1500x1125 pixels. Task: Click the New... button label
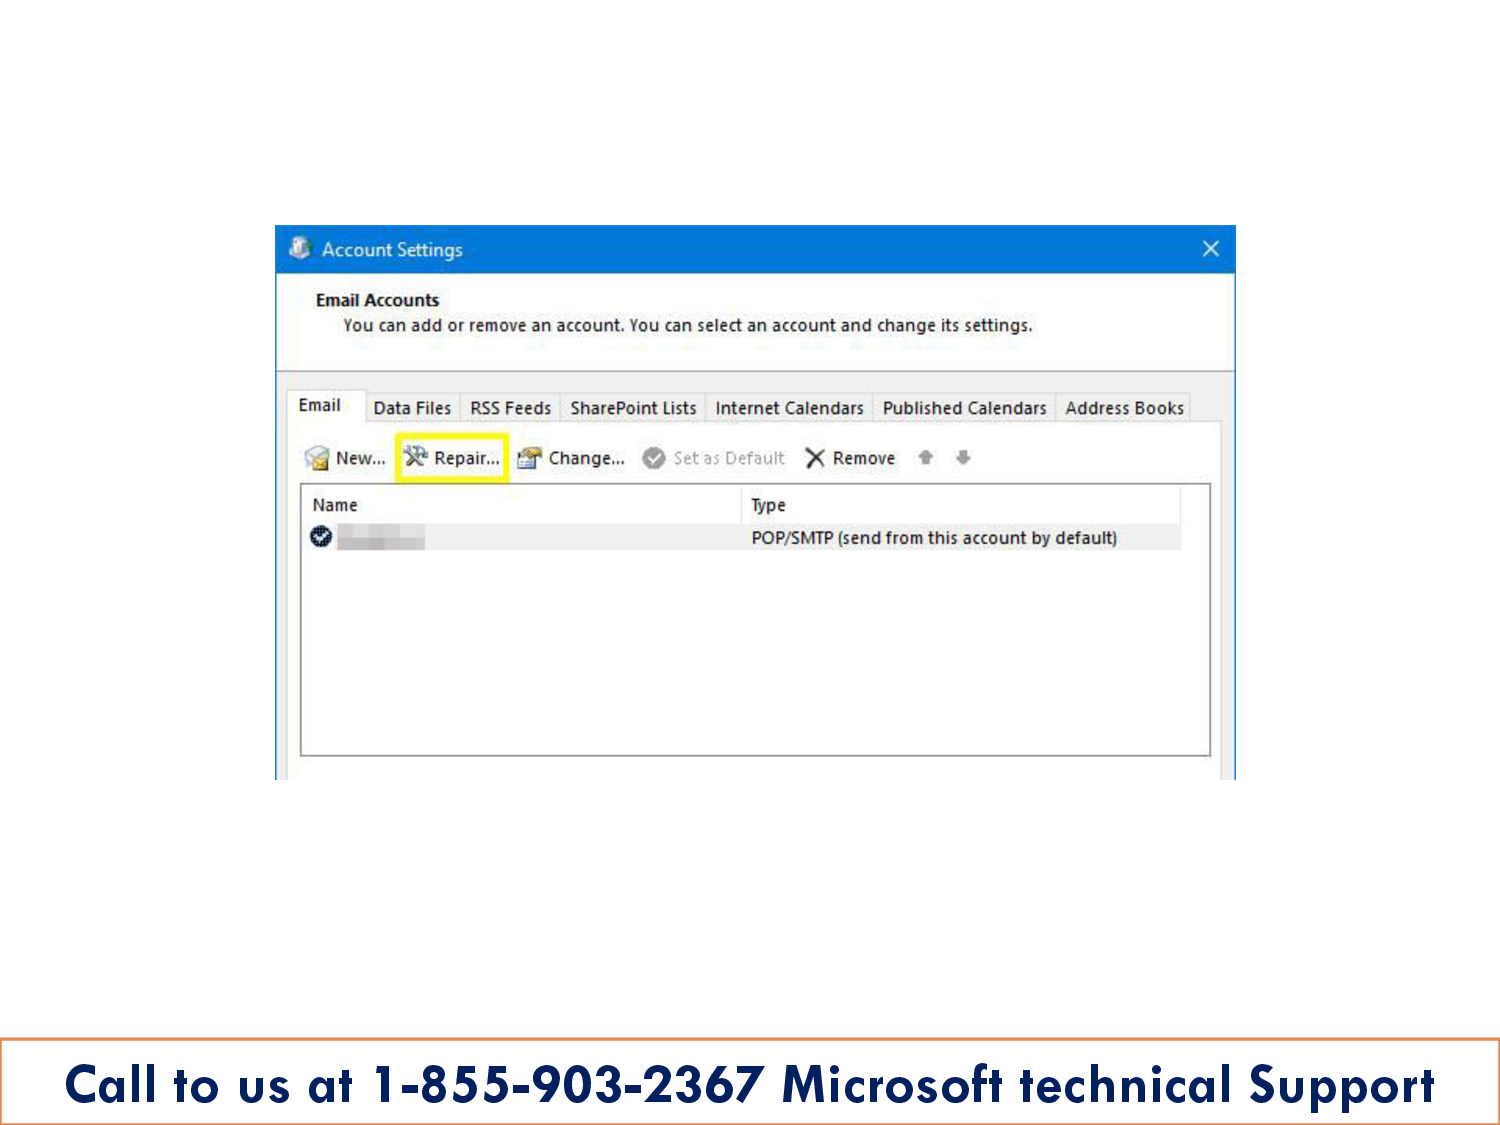361,458
